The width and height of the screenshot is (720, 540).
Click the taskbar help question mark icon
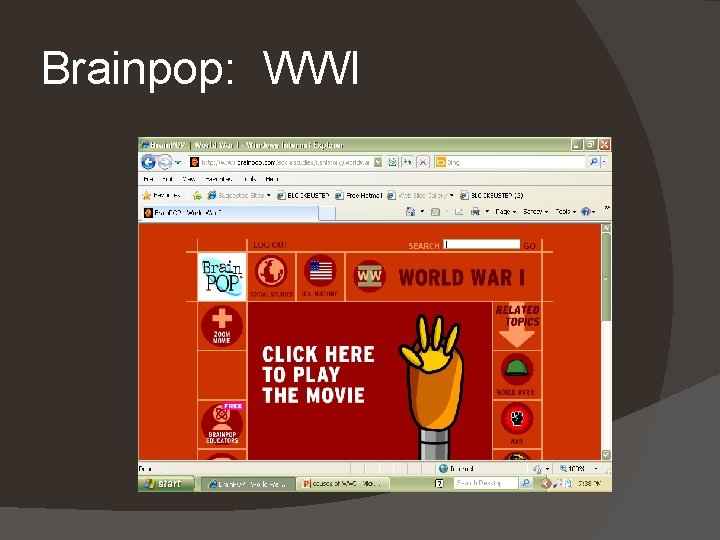[439, 484]
